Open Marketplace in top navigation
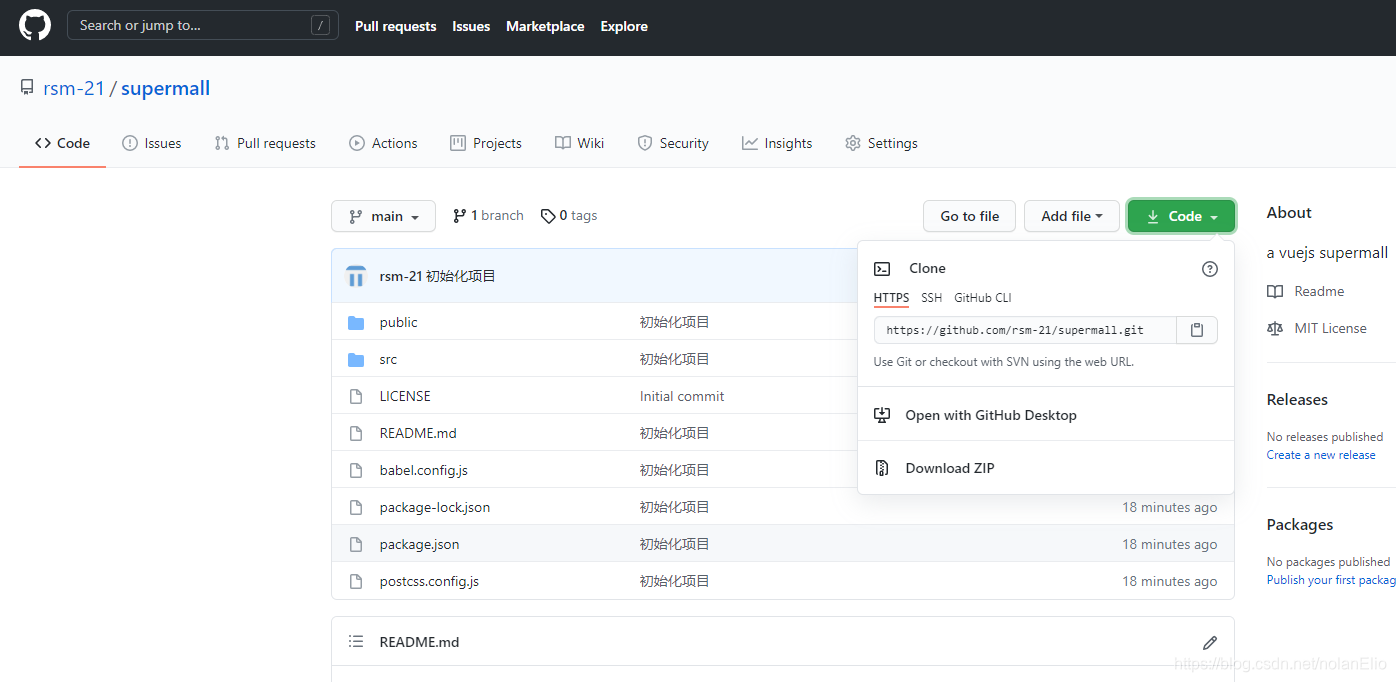Viewport: 1396px width, 682px height. point(545,26)
